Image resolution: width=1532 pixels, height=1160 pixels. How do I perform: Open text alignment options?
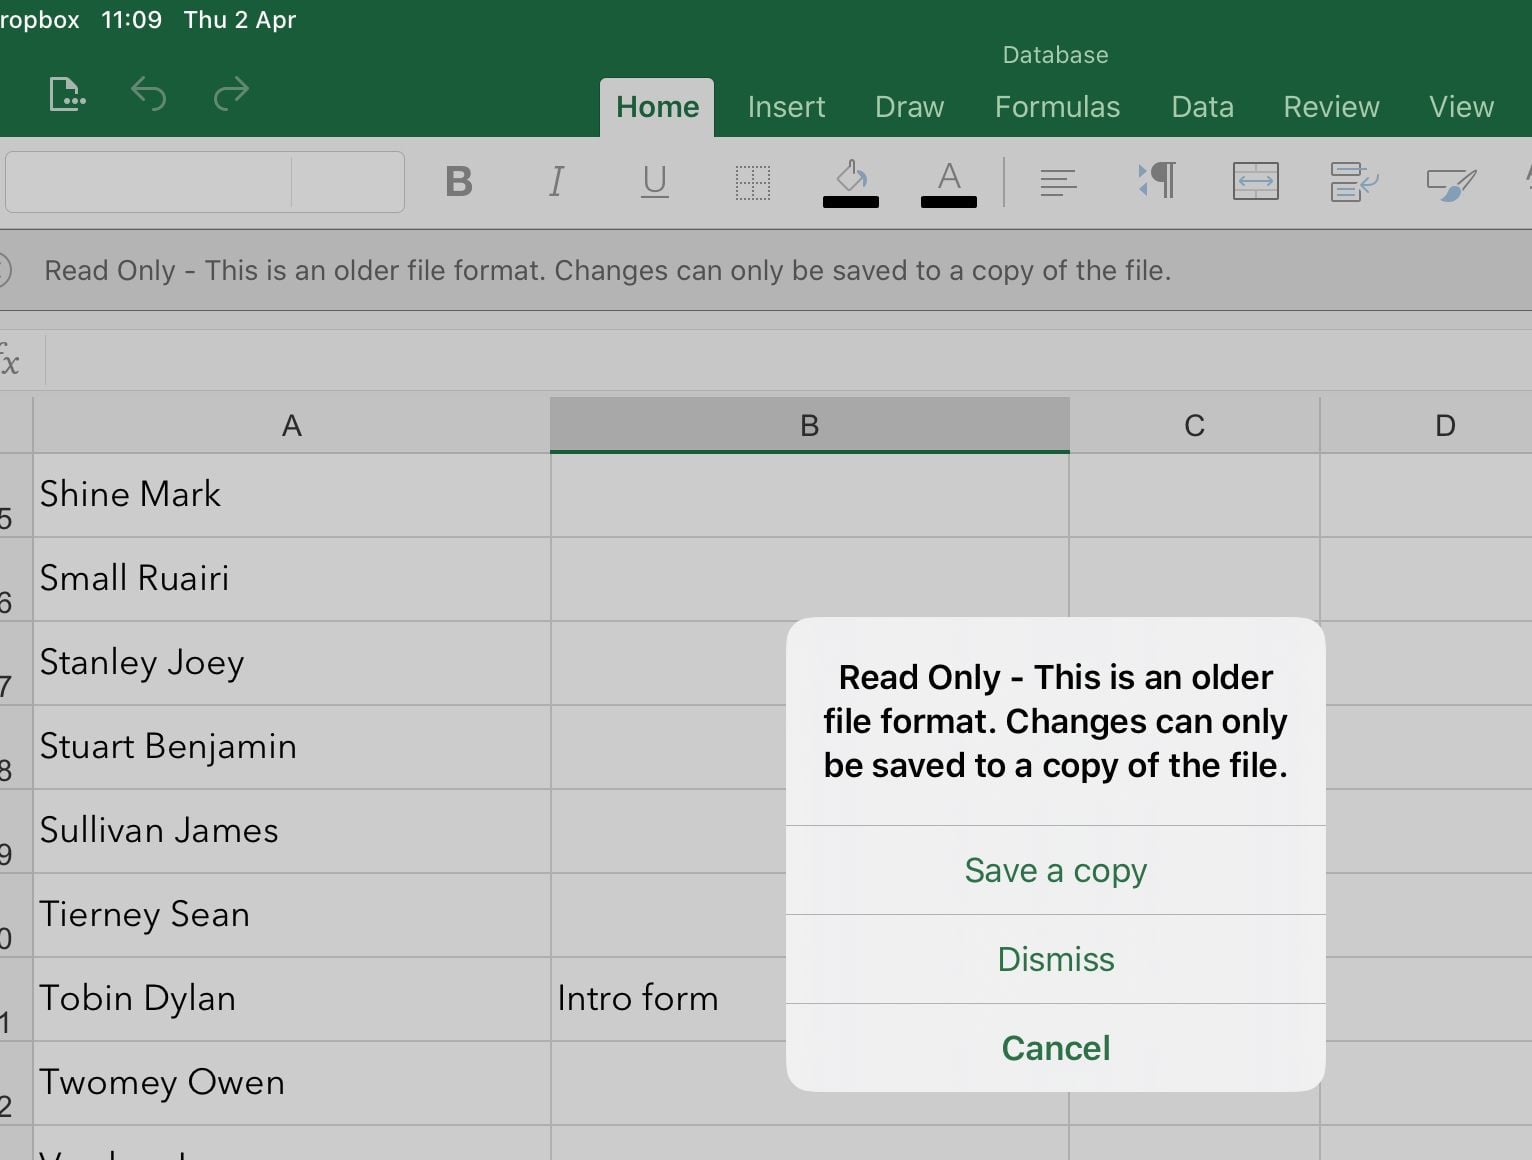click(1058, 182)
